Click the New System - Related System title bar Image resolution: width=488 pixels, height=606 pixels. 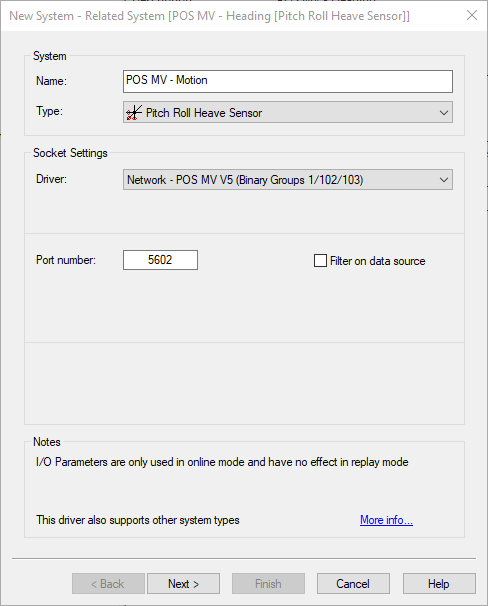pos(209,16)
